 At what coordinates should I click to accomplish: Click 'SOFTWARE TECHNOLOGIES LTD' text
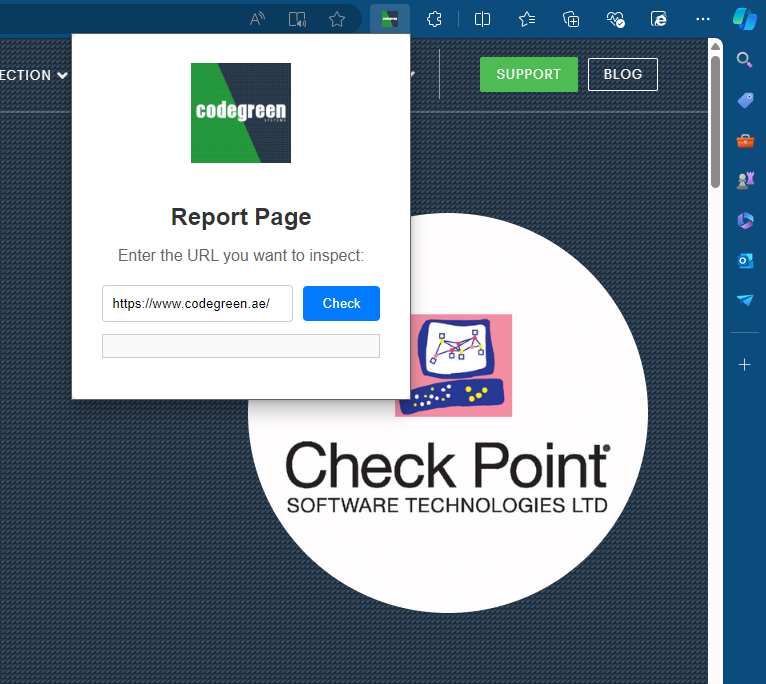pos(447,505)
